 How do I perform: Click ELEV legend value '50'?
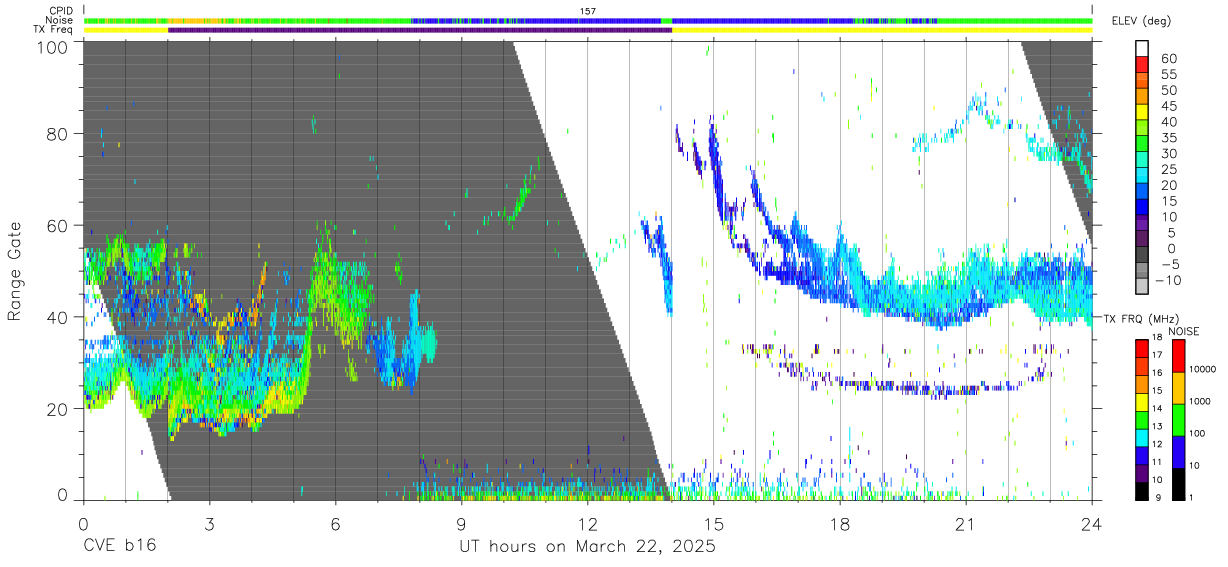coord(1168,90)
